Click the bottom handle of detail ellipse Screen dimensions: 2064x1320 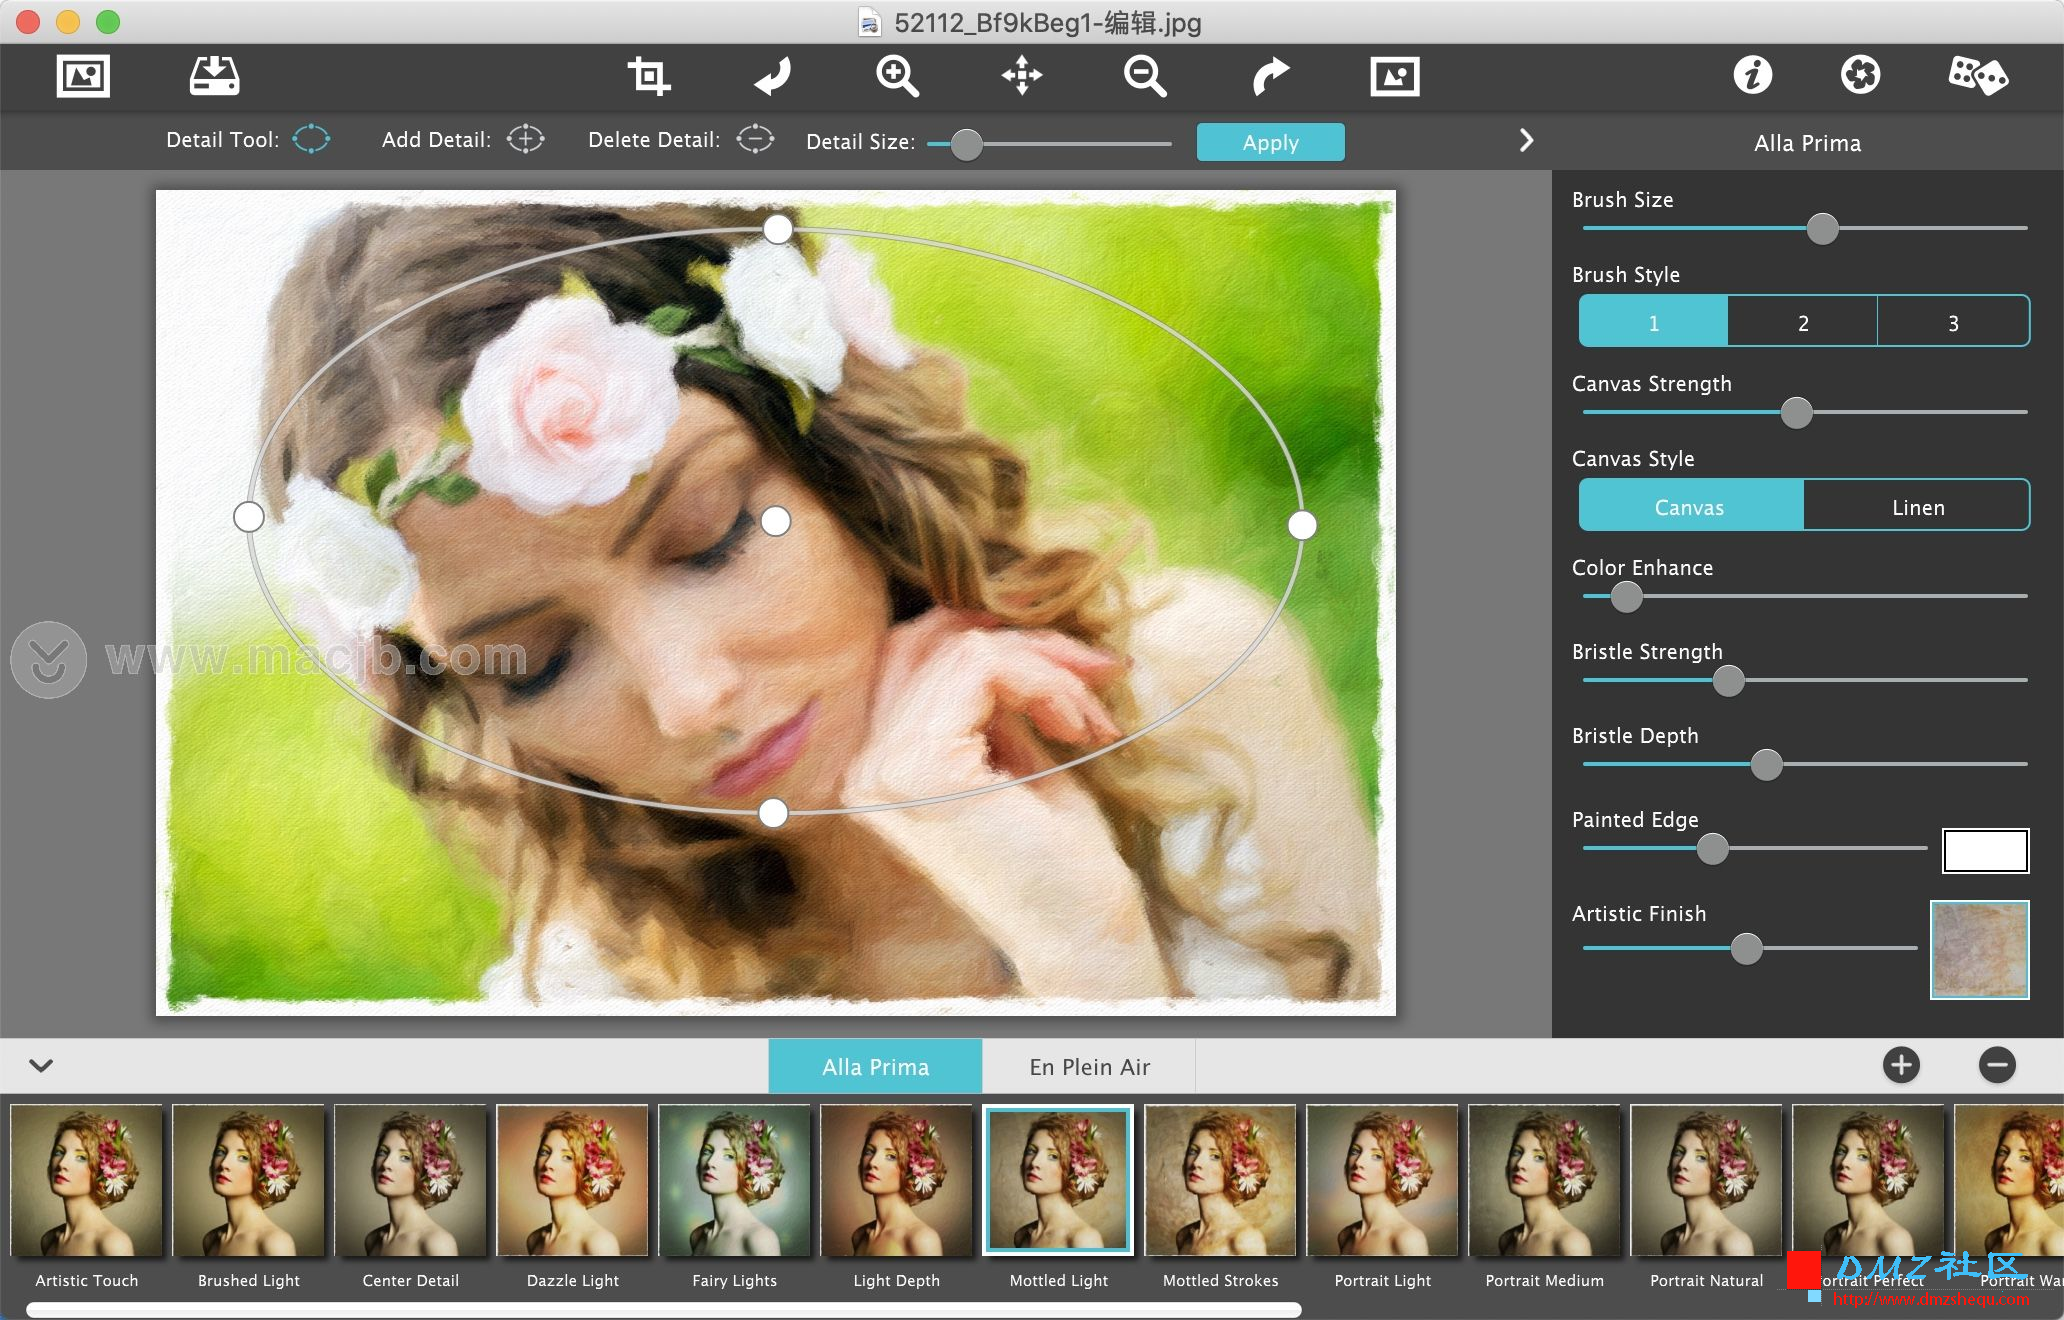pos(773,813)
